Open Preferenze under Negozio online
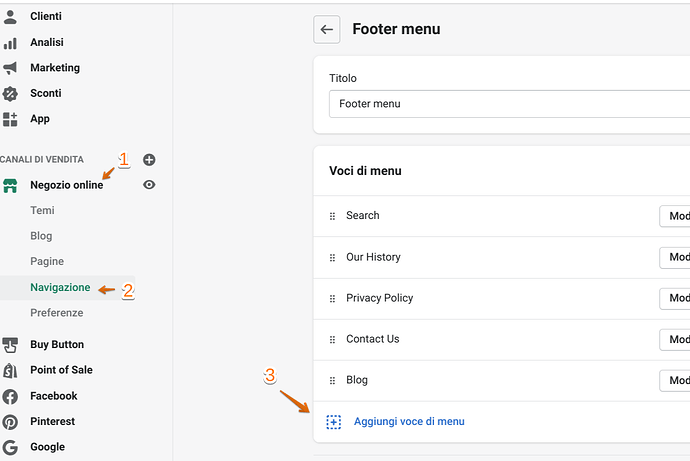690x461 pixels. click(x=57, y=313)
